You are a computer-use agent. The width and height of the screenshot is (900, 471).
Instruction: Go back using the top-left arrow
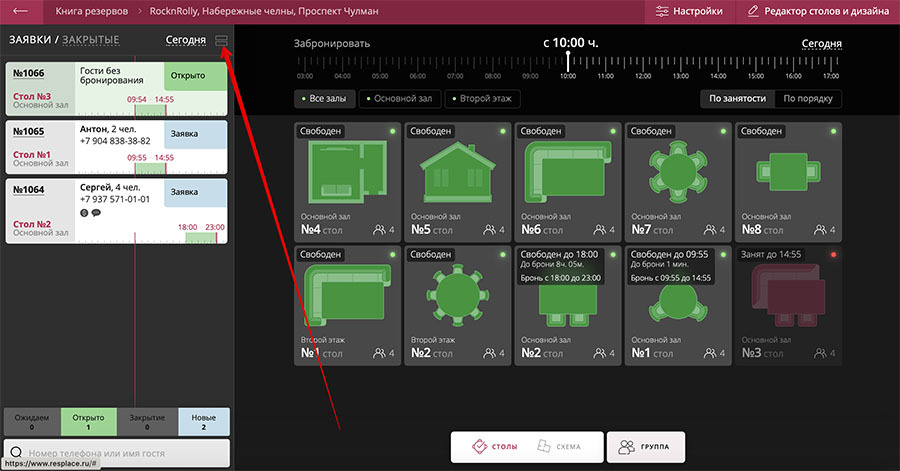point(21,11)
